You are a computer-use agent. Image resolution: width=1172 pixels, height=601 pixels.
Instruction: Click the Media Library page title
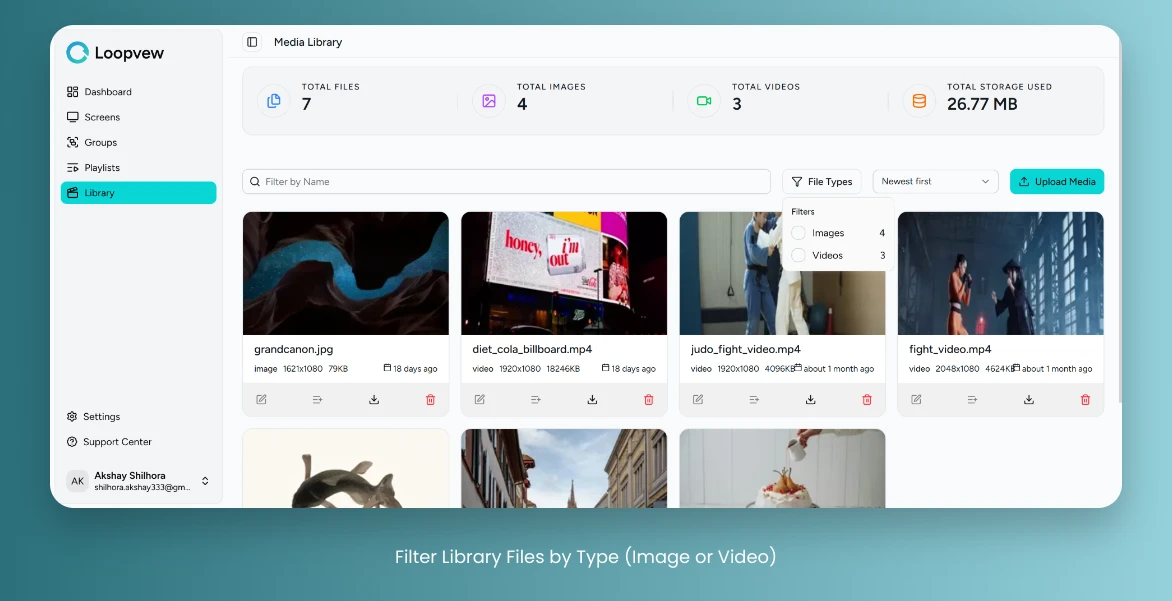(308, 42)
